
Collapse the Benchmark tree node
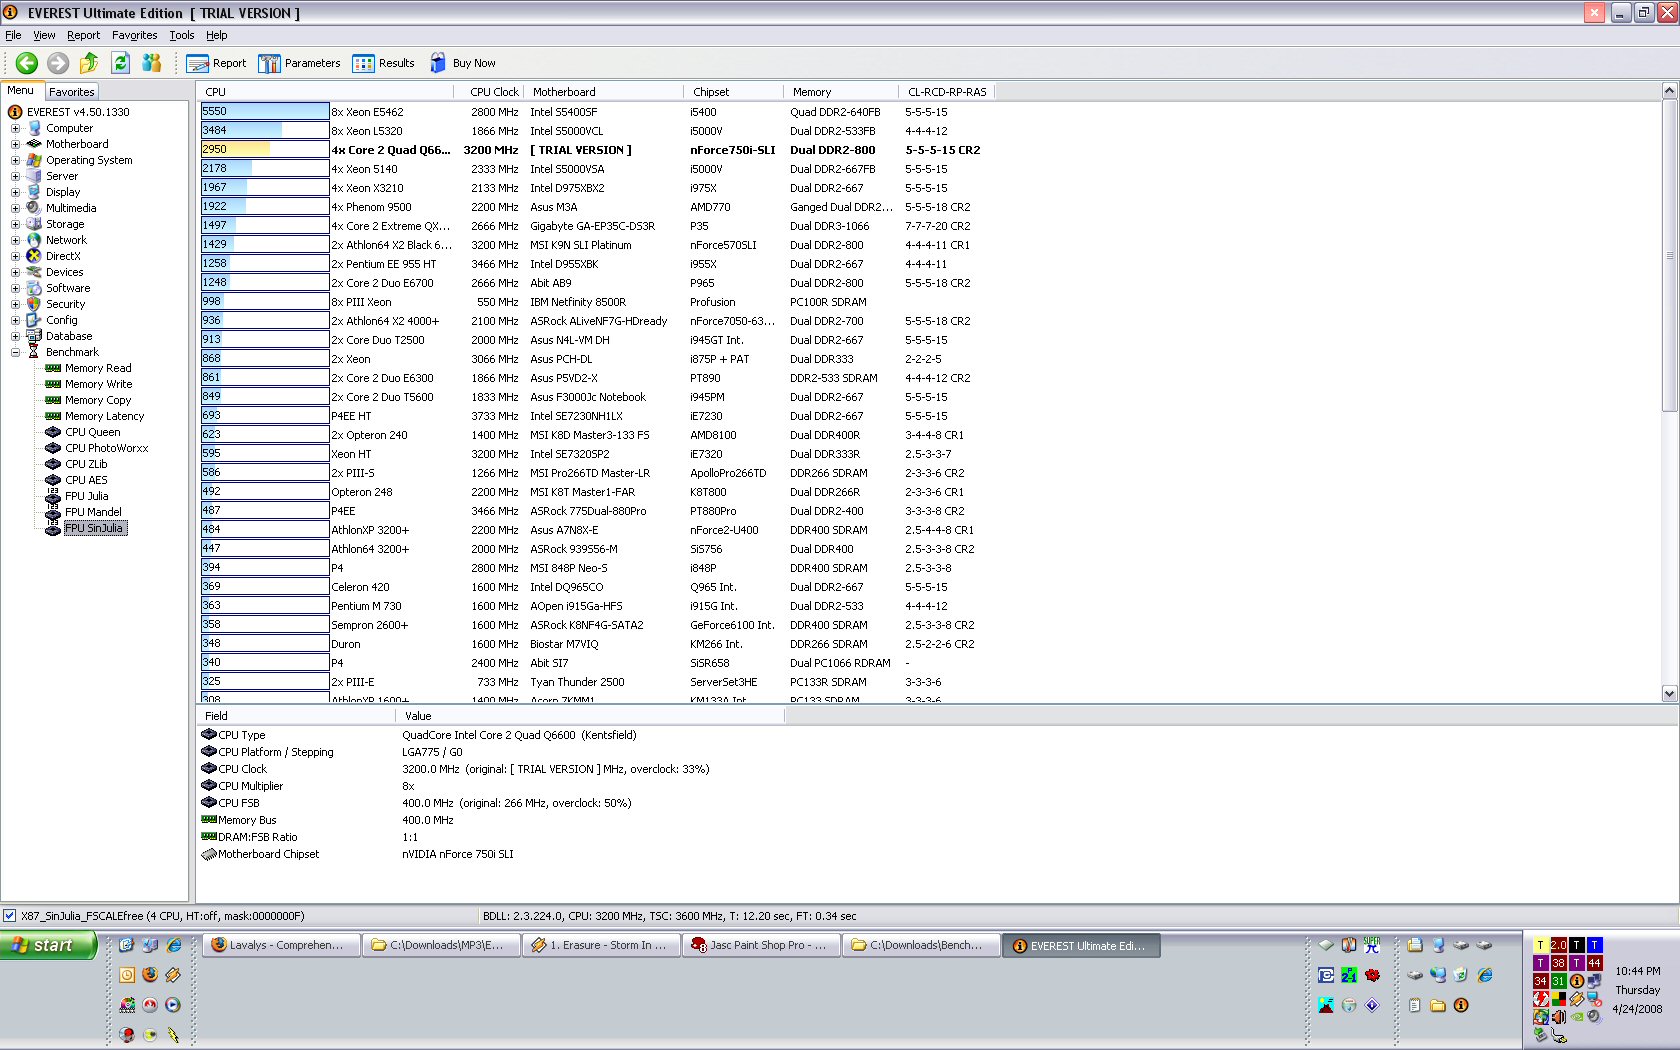pyautogui.click(x=15, y=352)
